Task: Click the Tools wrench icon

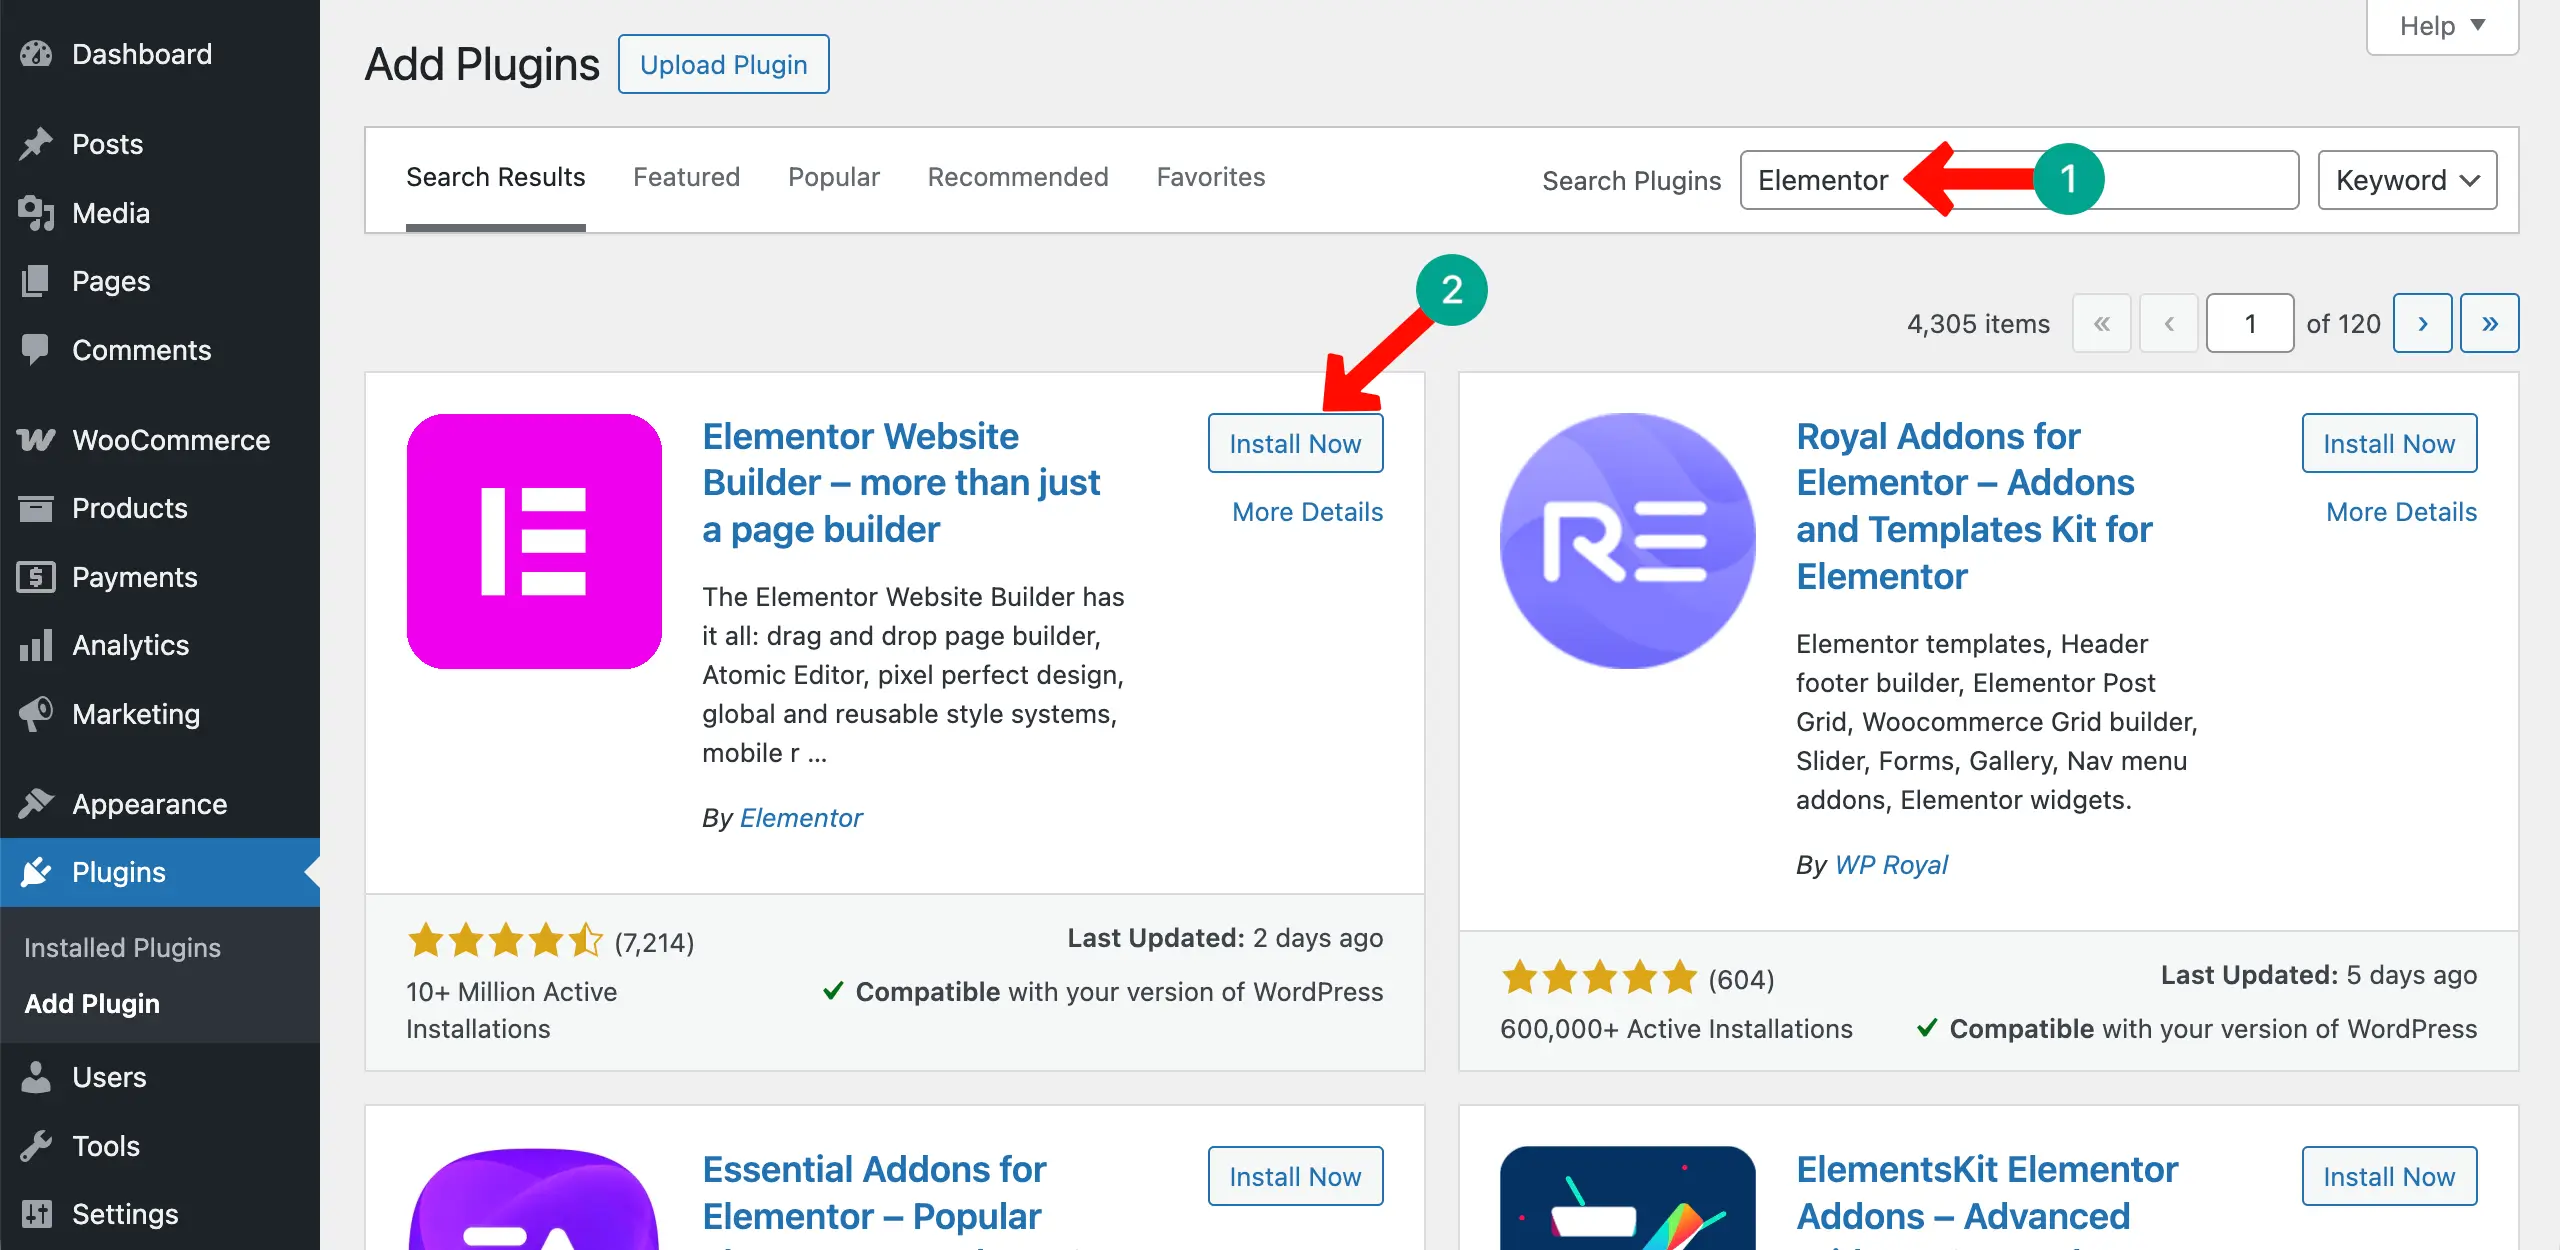Action: pos(36,1146)
